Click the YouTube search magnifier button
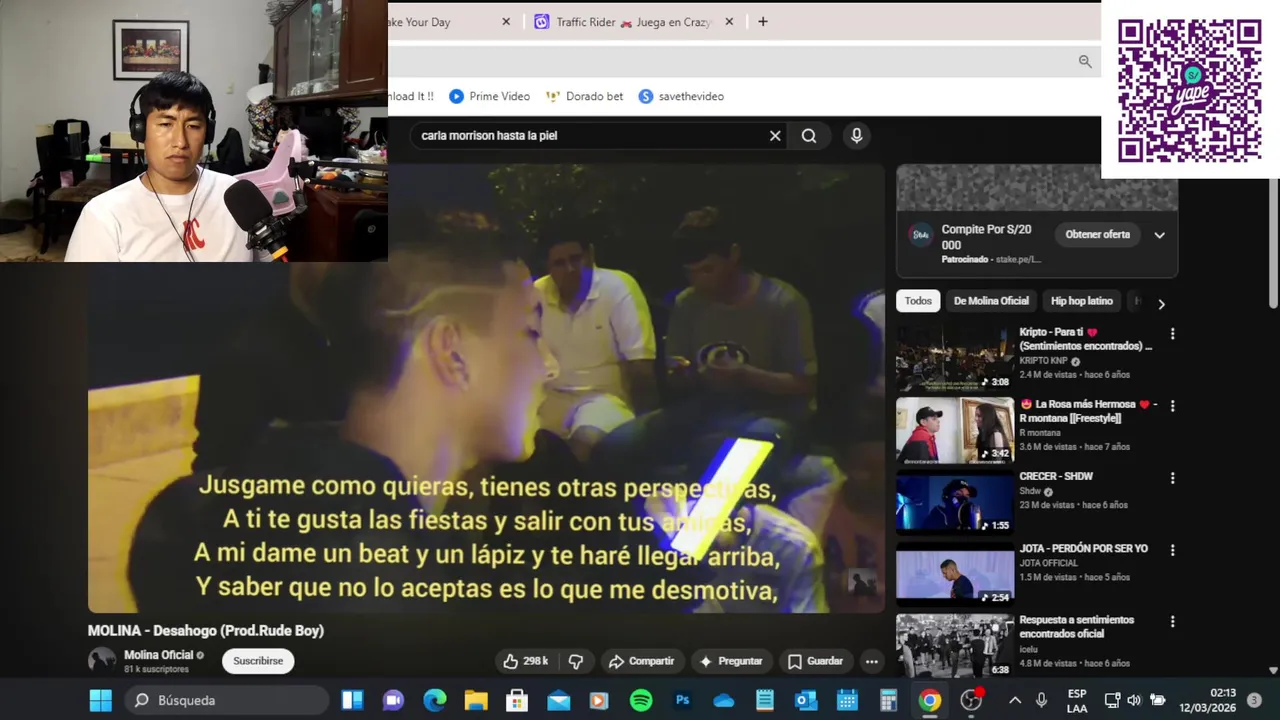Viewport: 1280px width, 720px height. pos(809,136)
